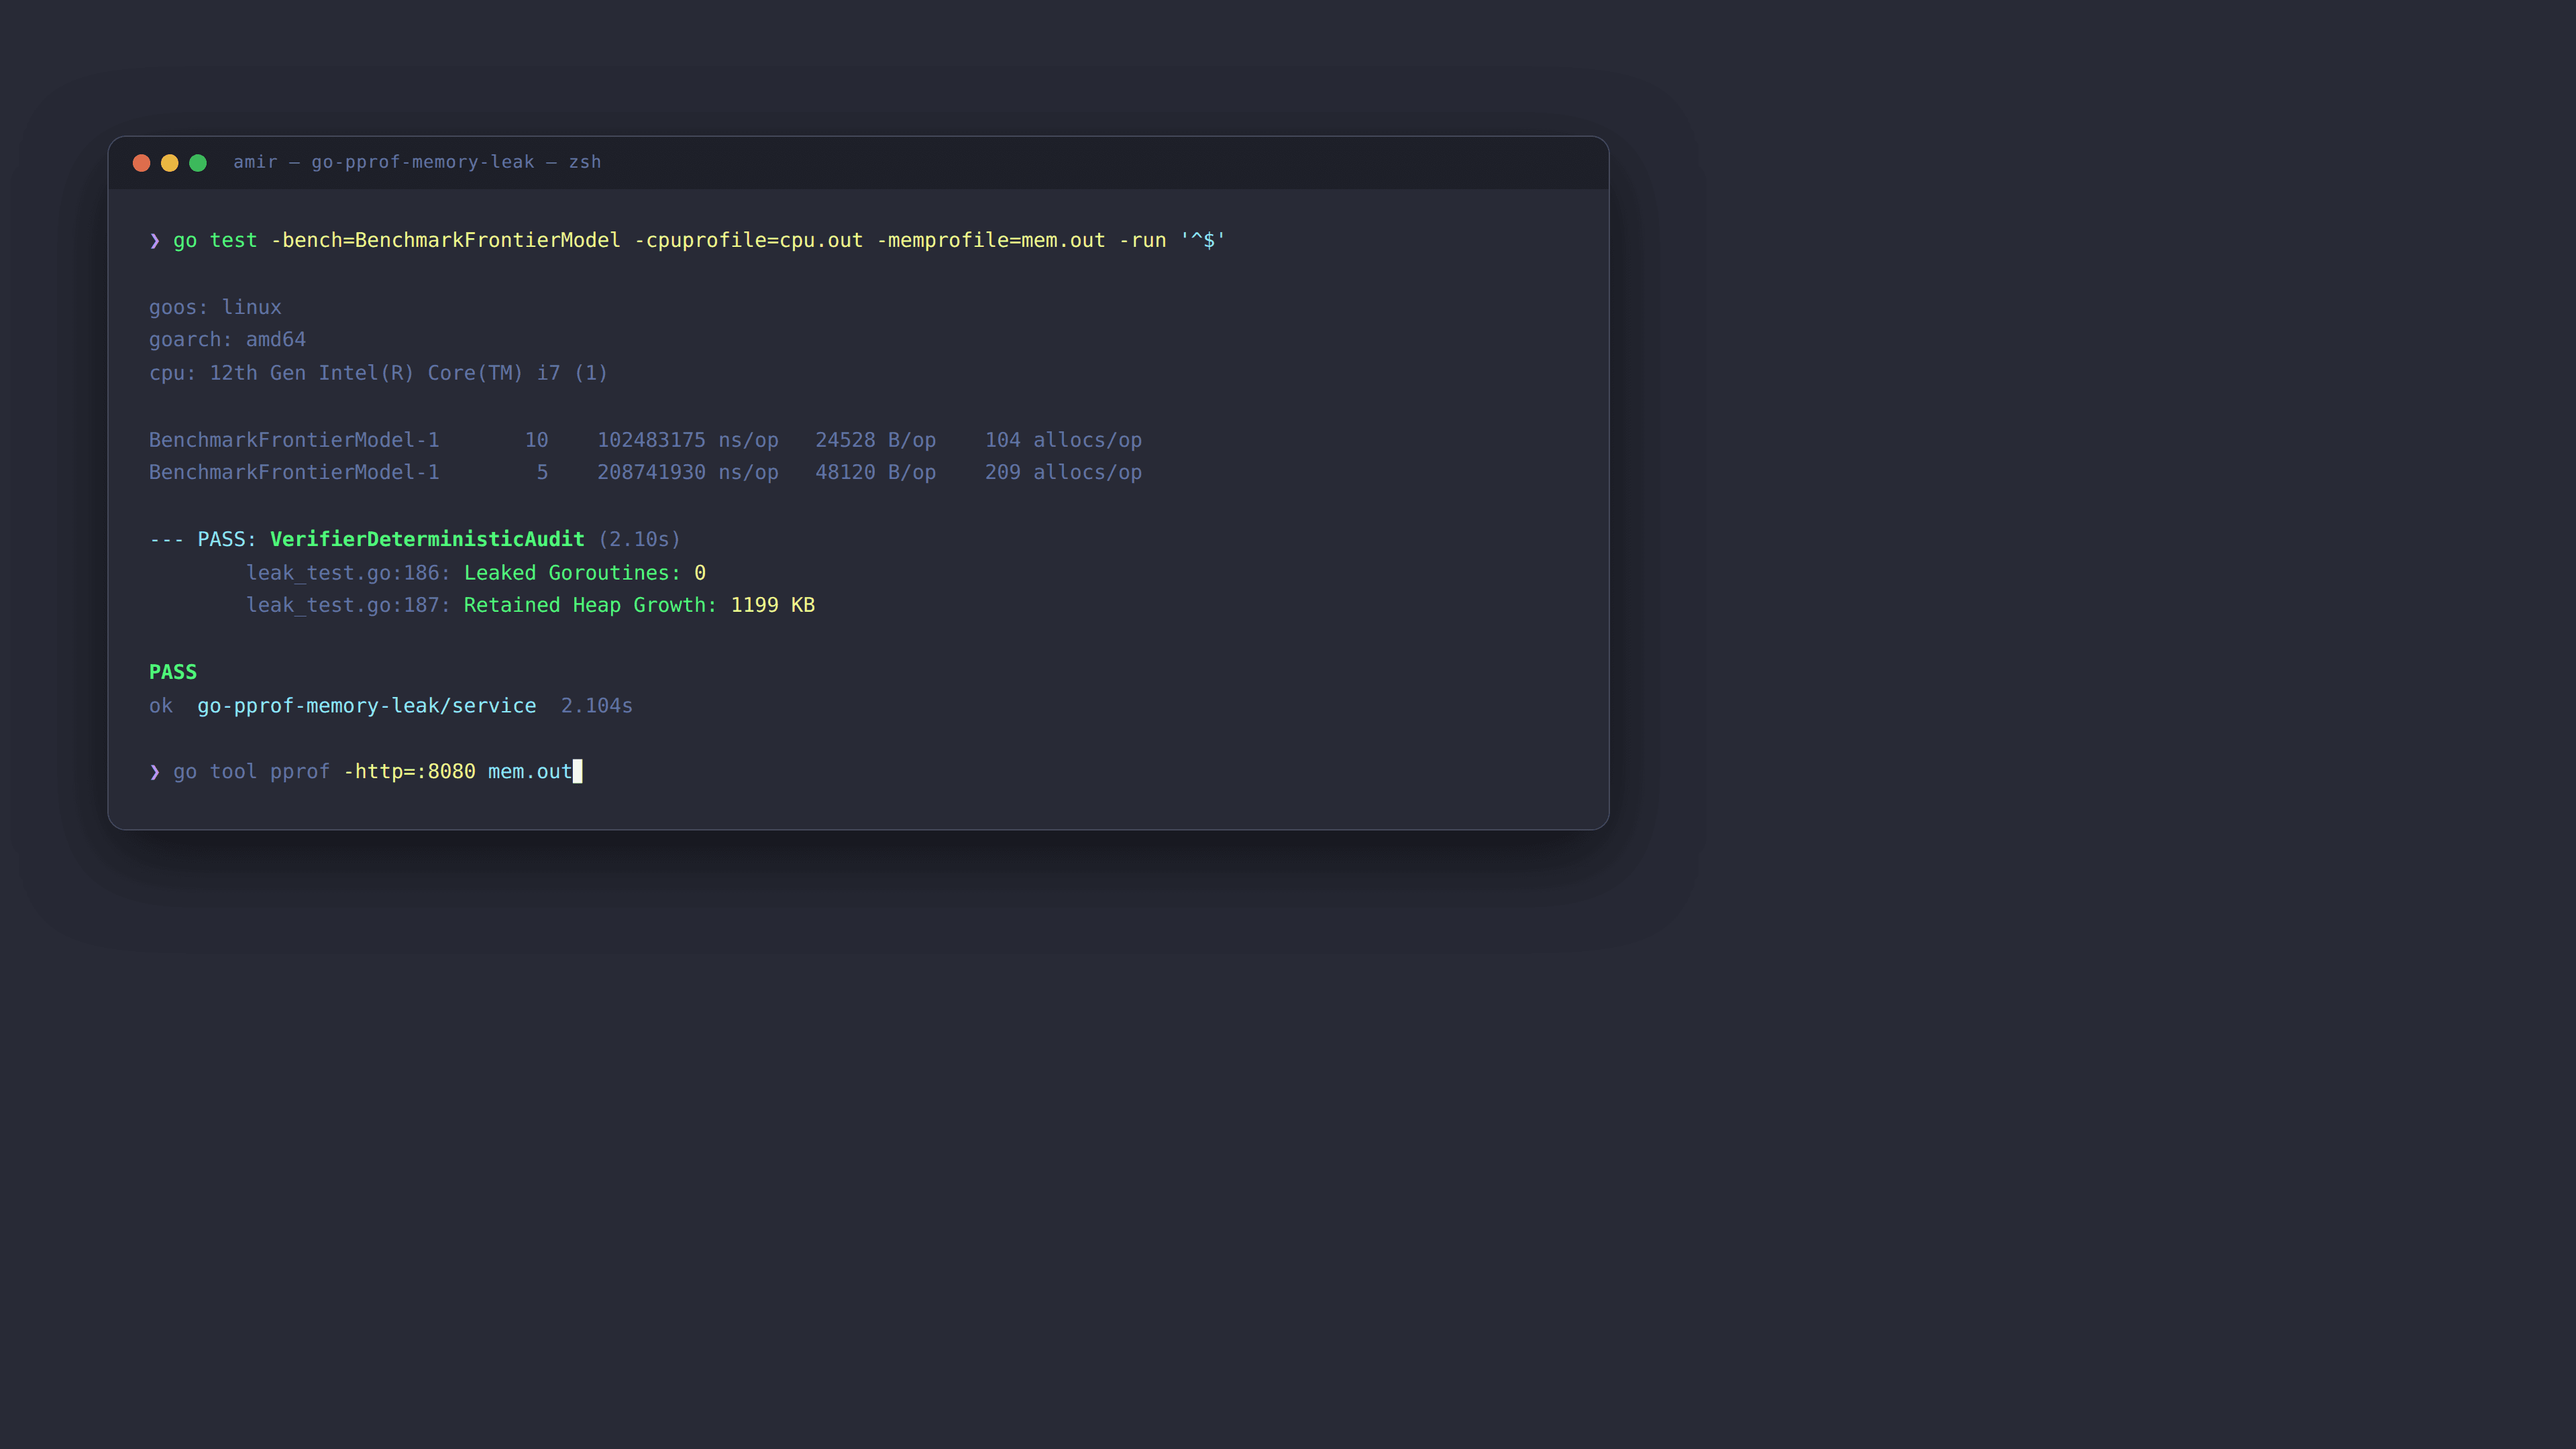Click the 'Leaked Goroutines:' label

572,573
